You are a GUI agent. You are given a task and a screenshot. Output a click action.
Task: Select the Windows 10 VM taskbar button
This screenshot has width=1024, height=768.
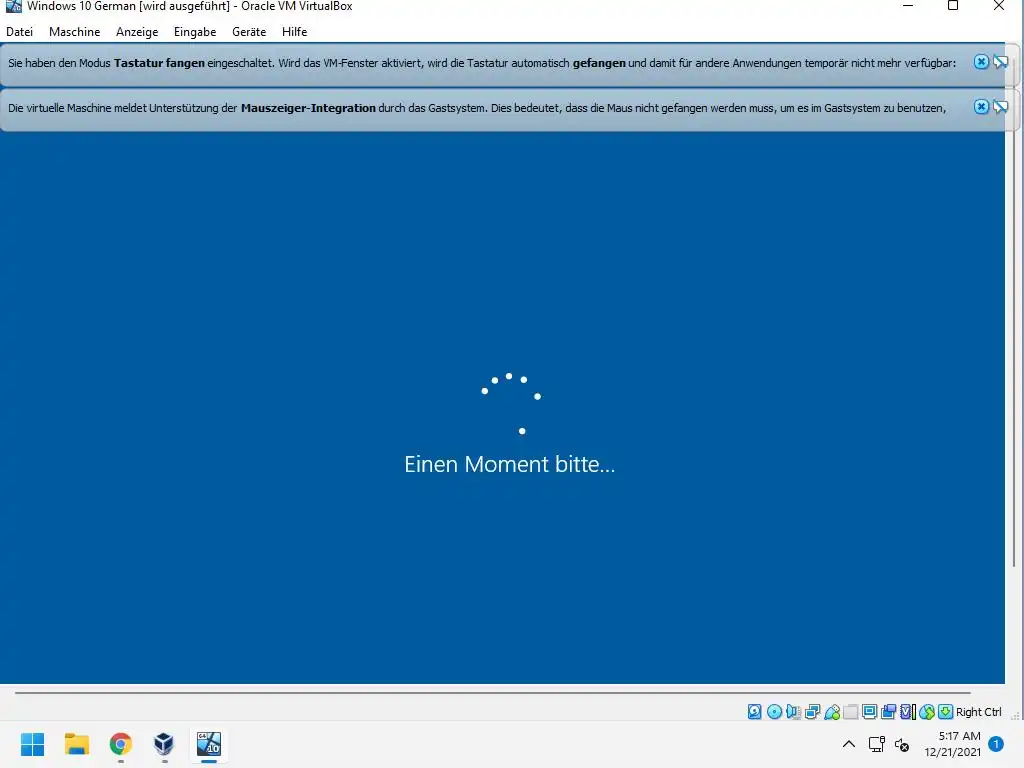209,744
